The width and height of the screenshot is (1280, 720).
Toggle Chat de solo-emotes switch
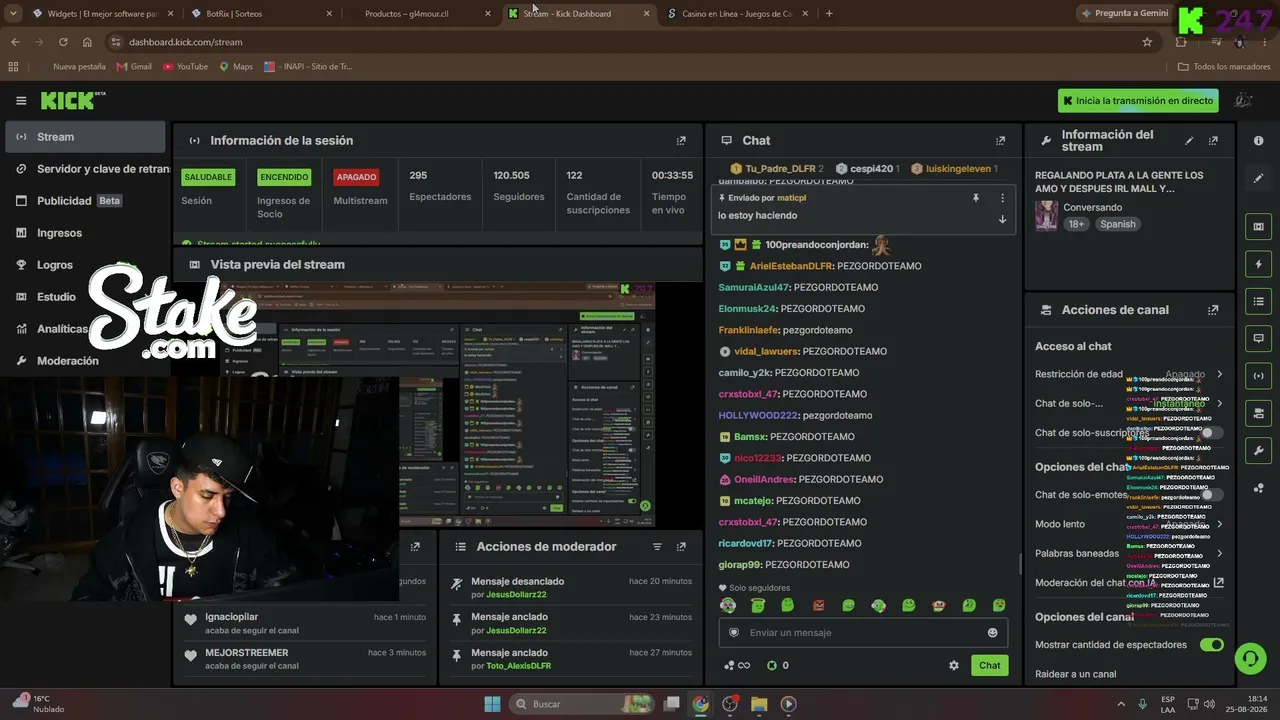tap(1211, 495)
